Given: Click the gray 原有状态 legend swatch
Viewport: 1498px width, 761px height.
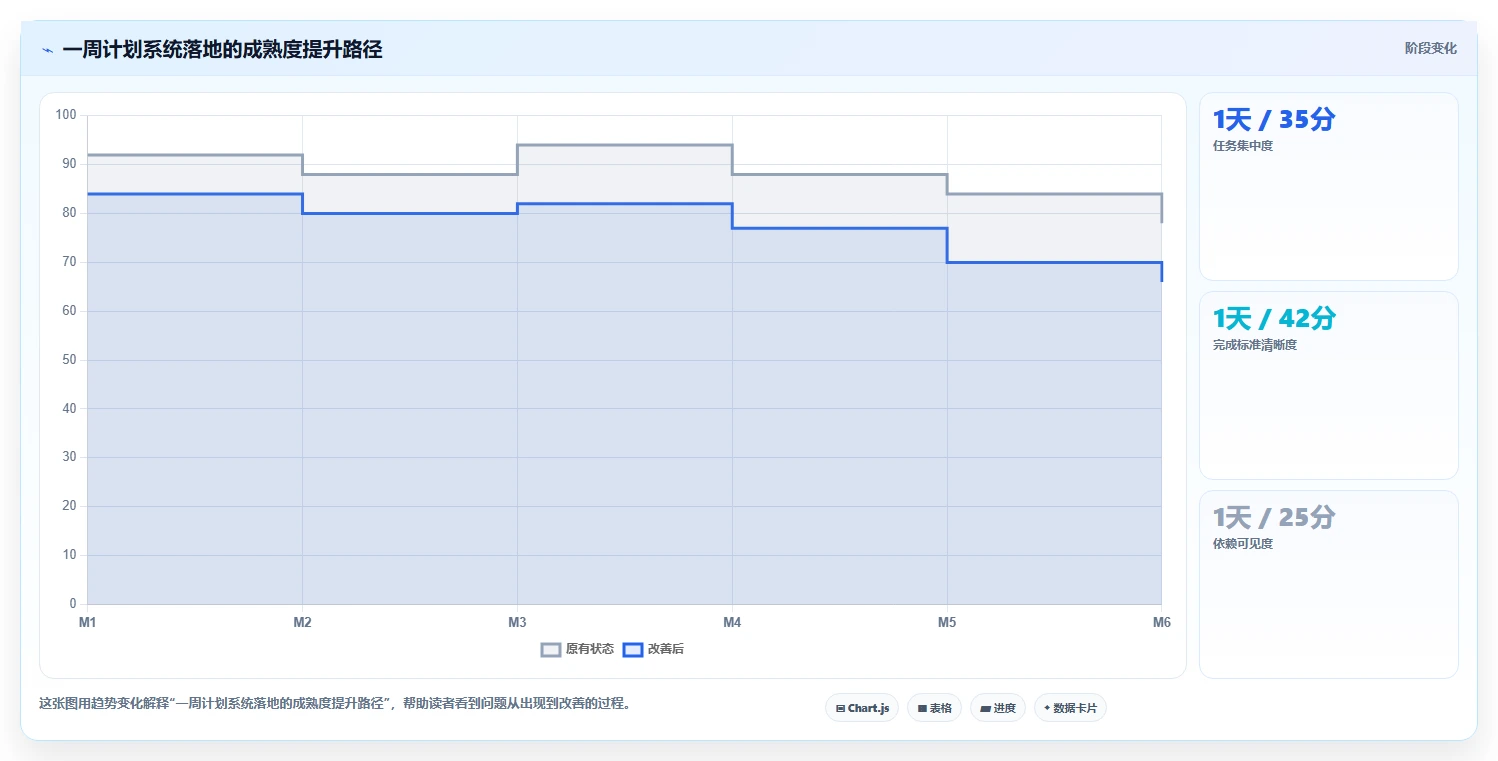Looking at the screenshot, I should [x=551, y=649].
